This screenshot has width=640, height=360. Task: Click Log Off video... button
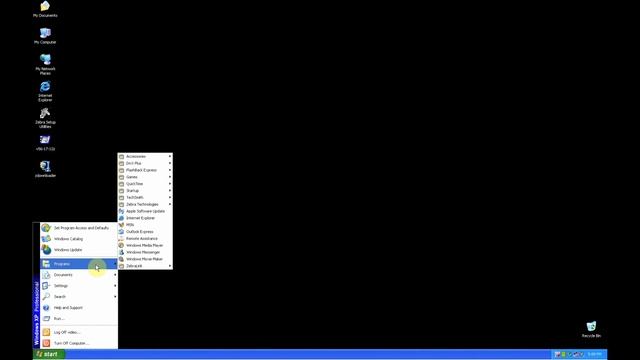[x=79, y=332]
